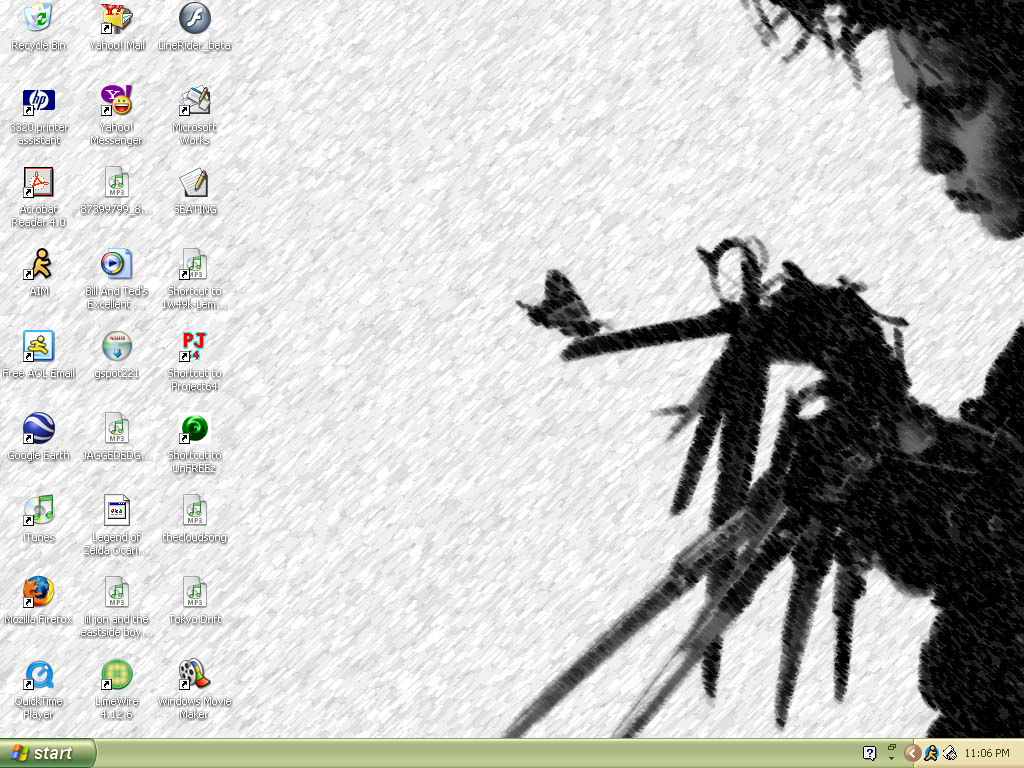Select the Tokyo Drift MP3 file

tap(195, 592)
